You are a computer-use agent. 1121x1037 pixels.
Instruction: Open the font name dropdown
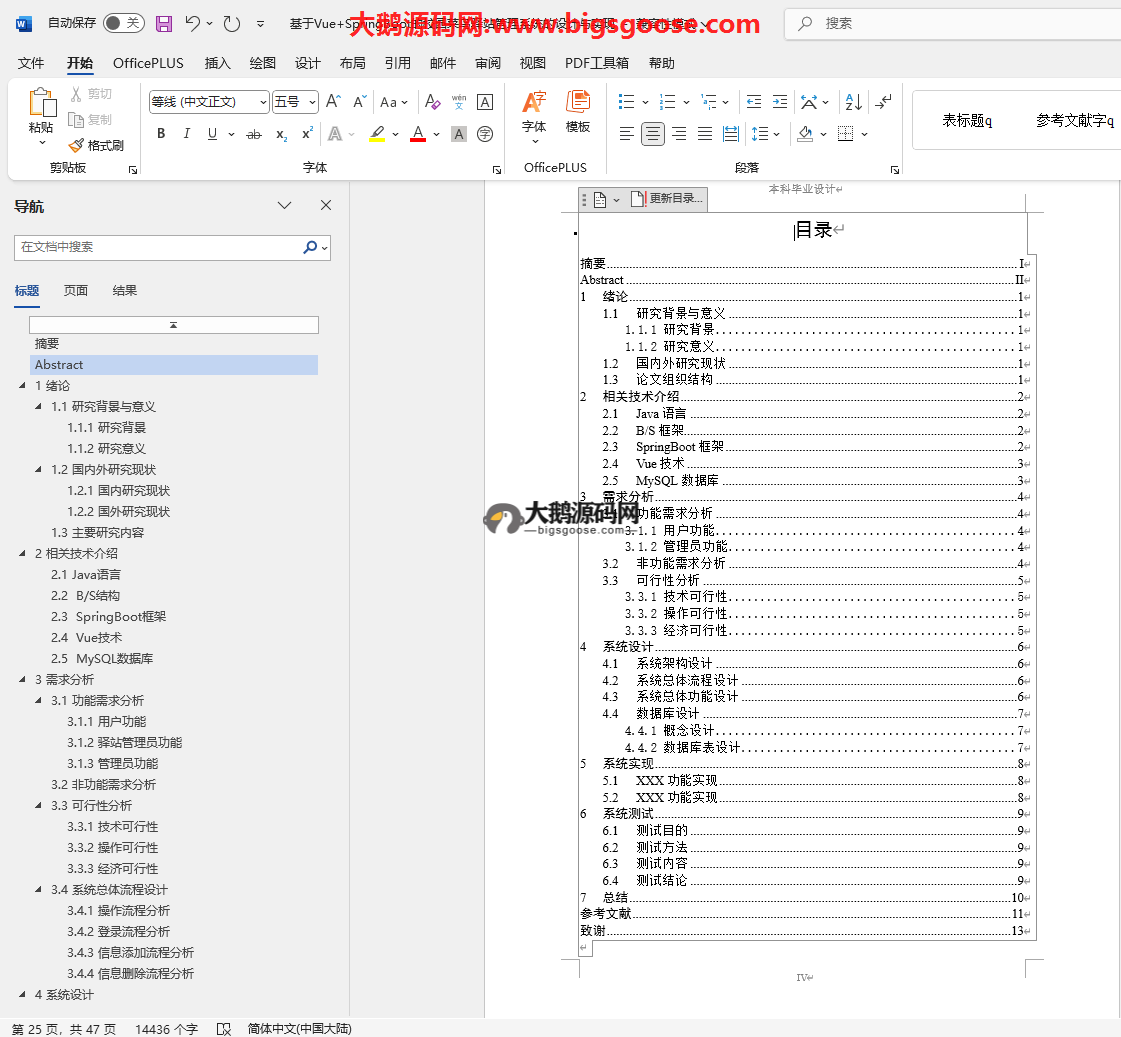263,102
